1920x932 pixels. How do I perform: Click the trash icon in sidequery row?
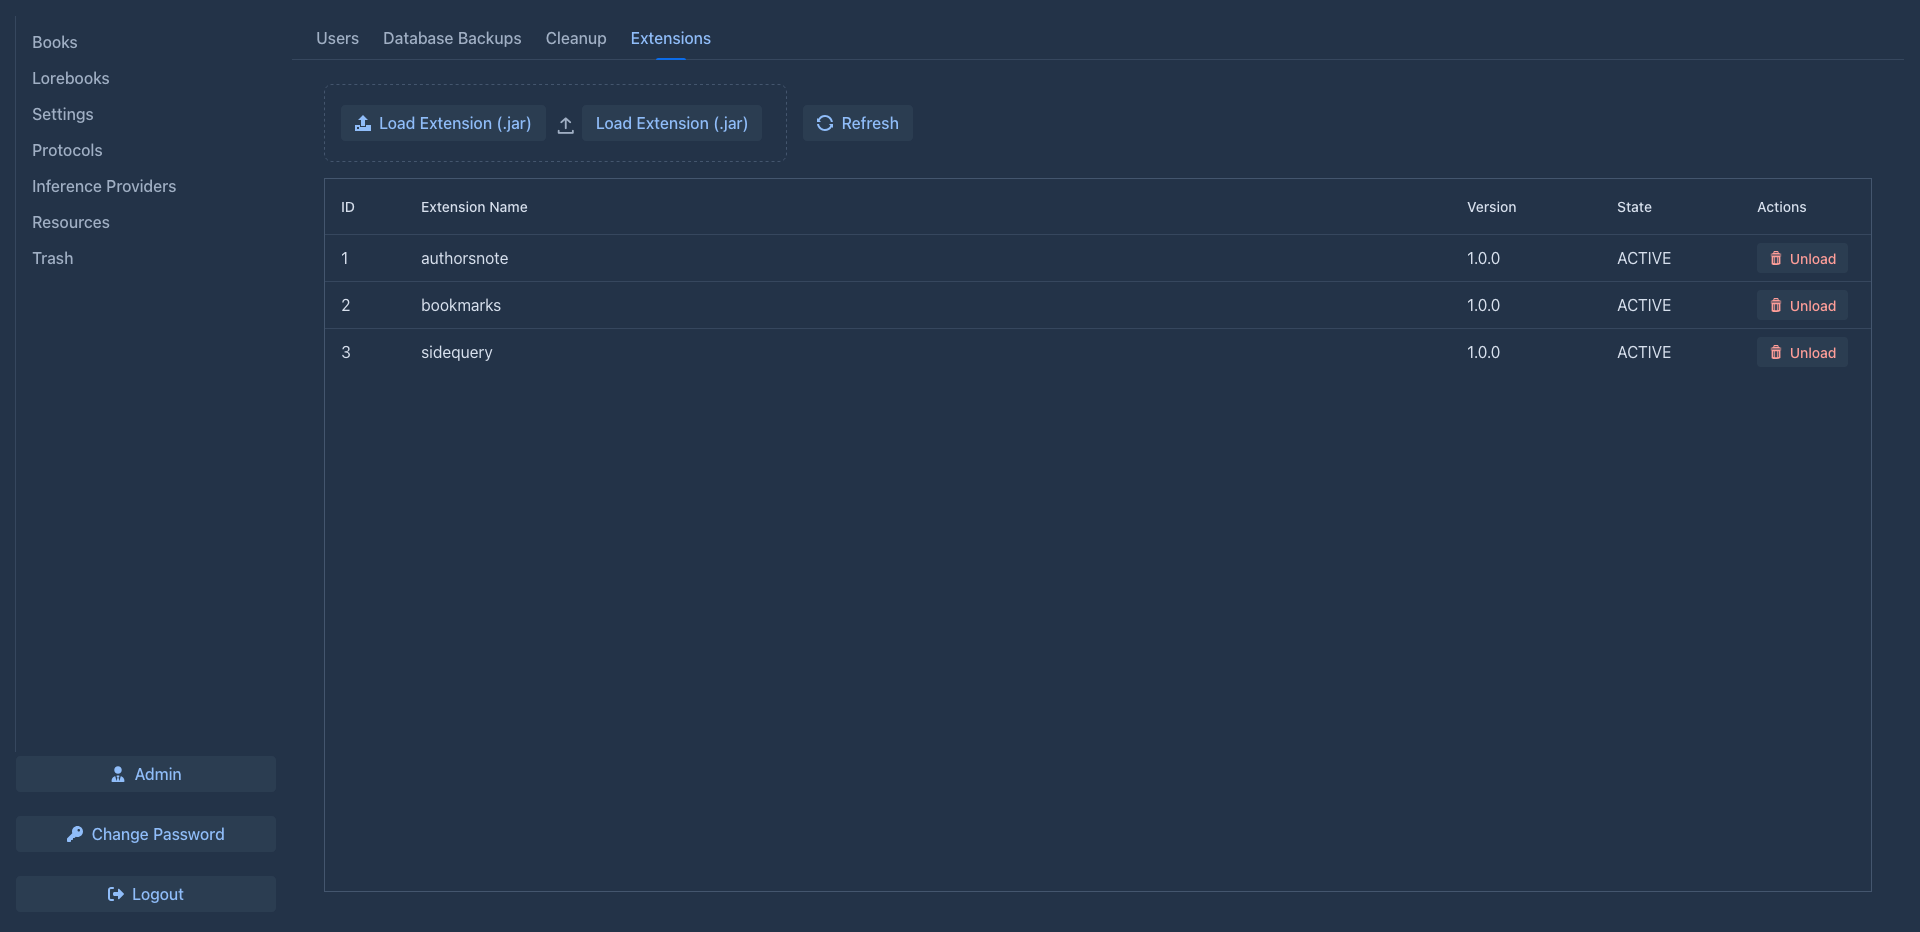pyautogui.click(x=1776, y=352)
